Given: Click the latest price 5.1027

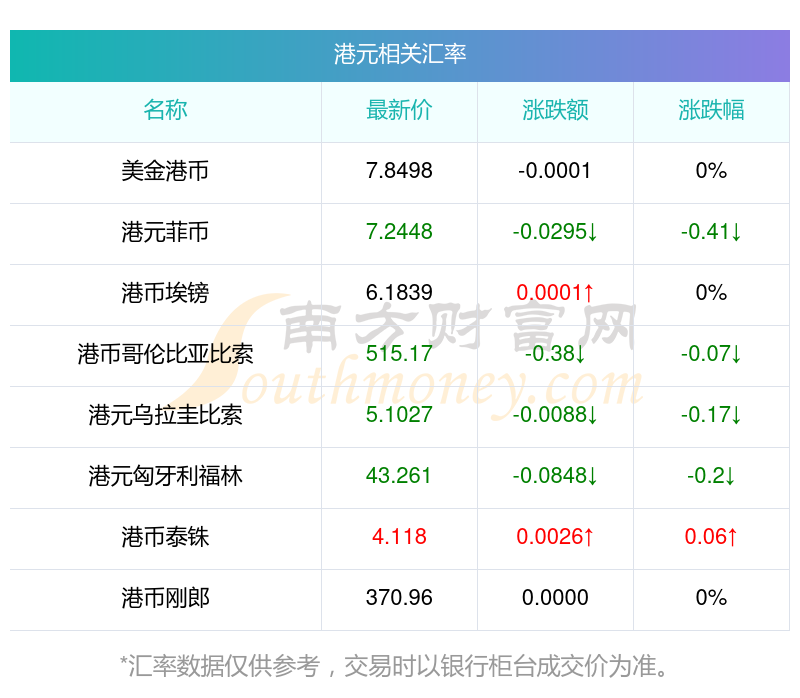Looking at the screenshot, I should click(399, 415).
